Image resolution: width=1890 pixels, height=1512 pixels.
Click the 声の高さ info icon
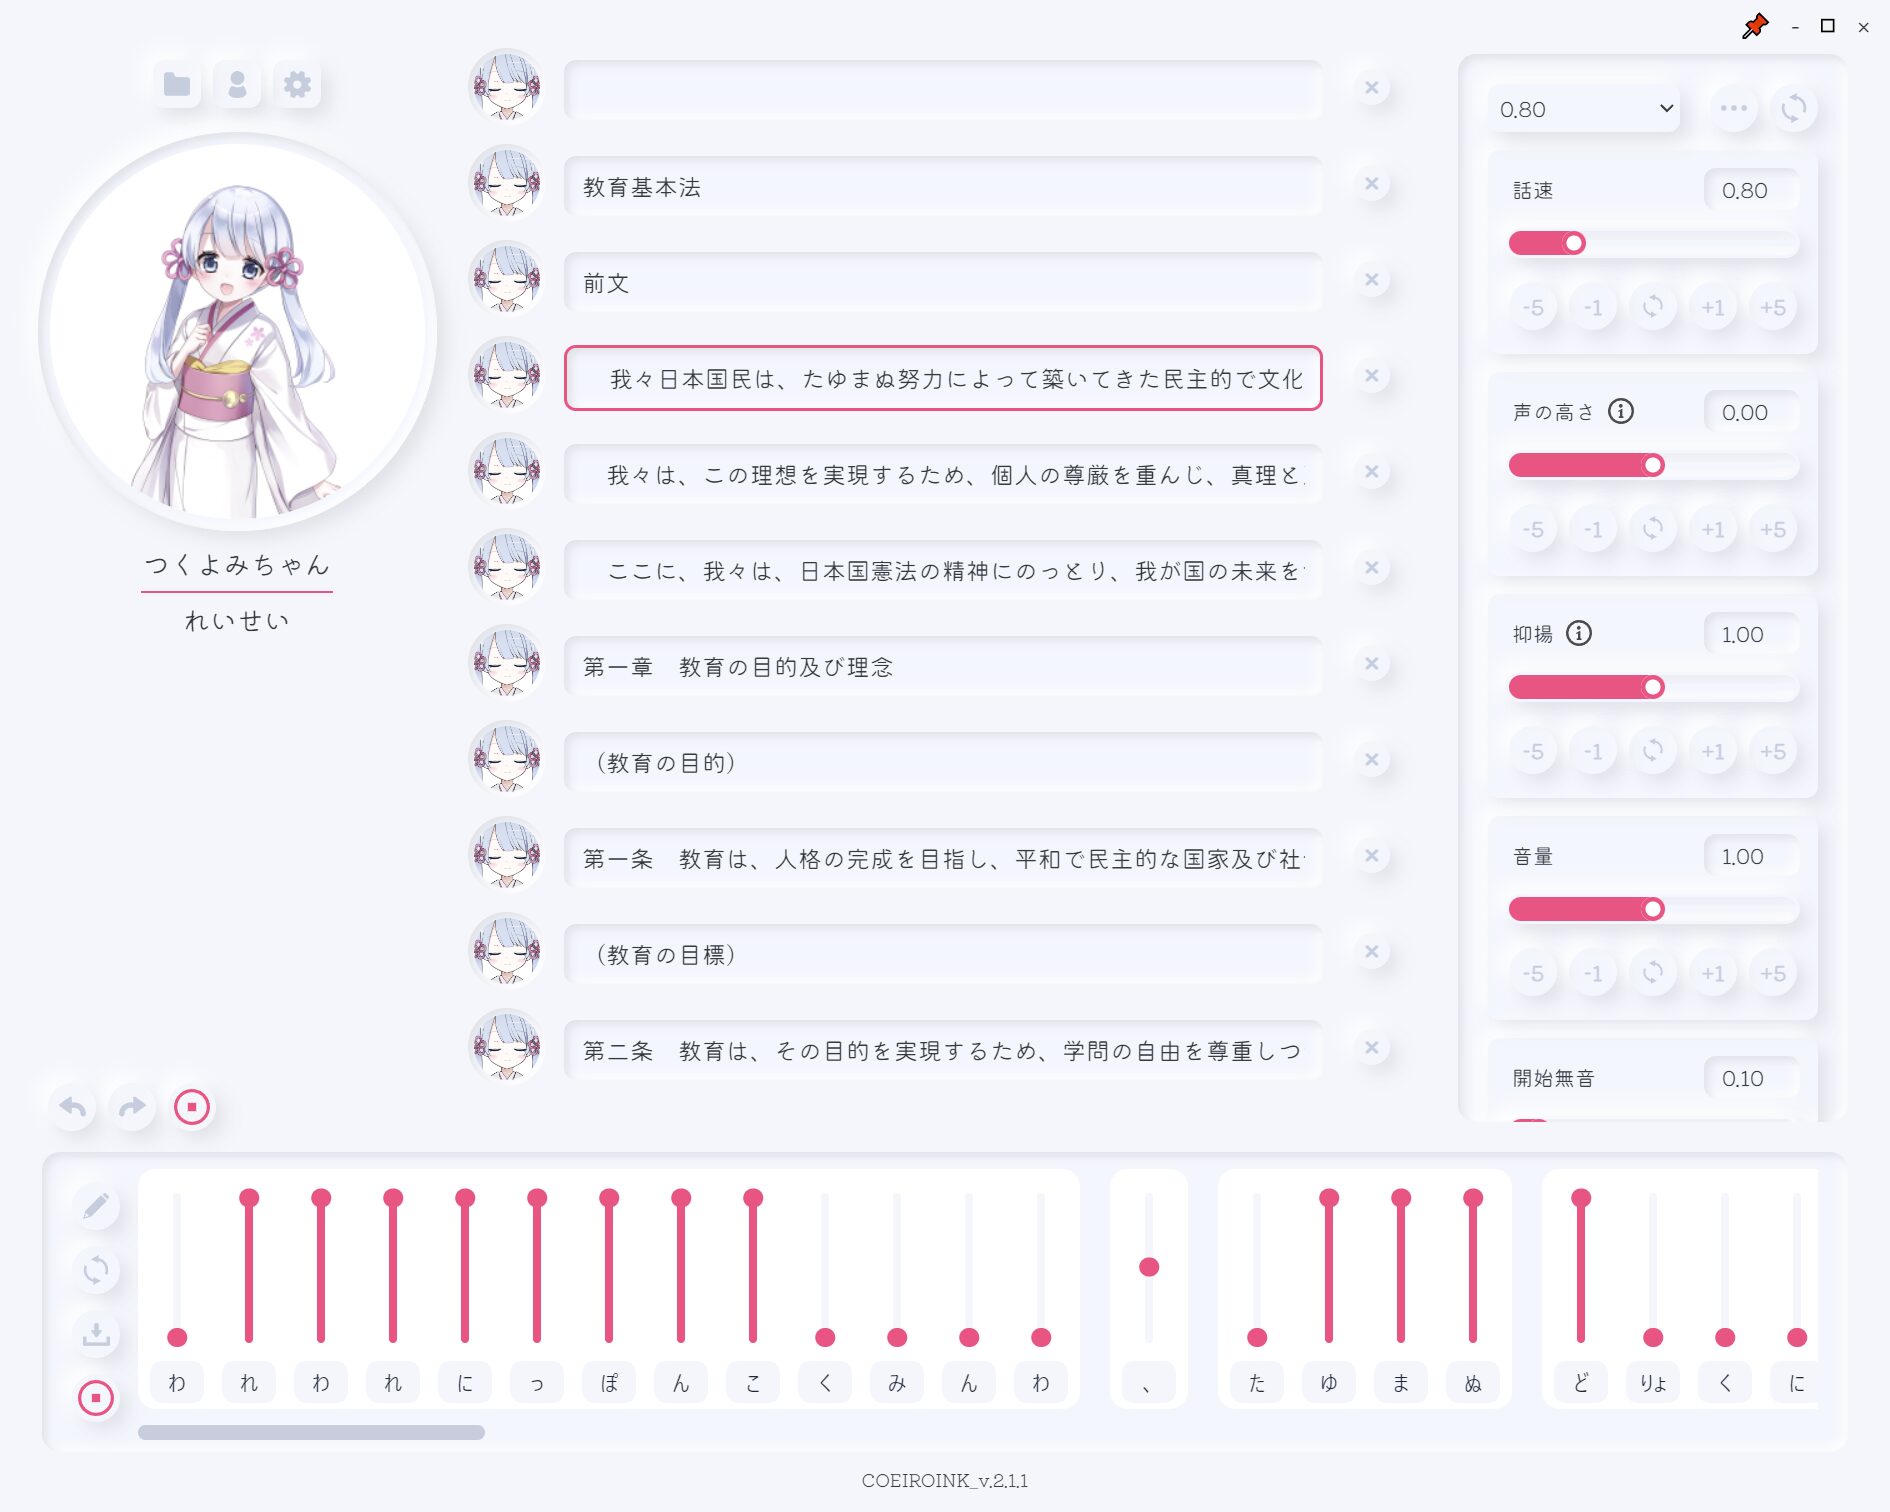(x=1621, y=411)
